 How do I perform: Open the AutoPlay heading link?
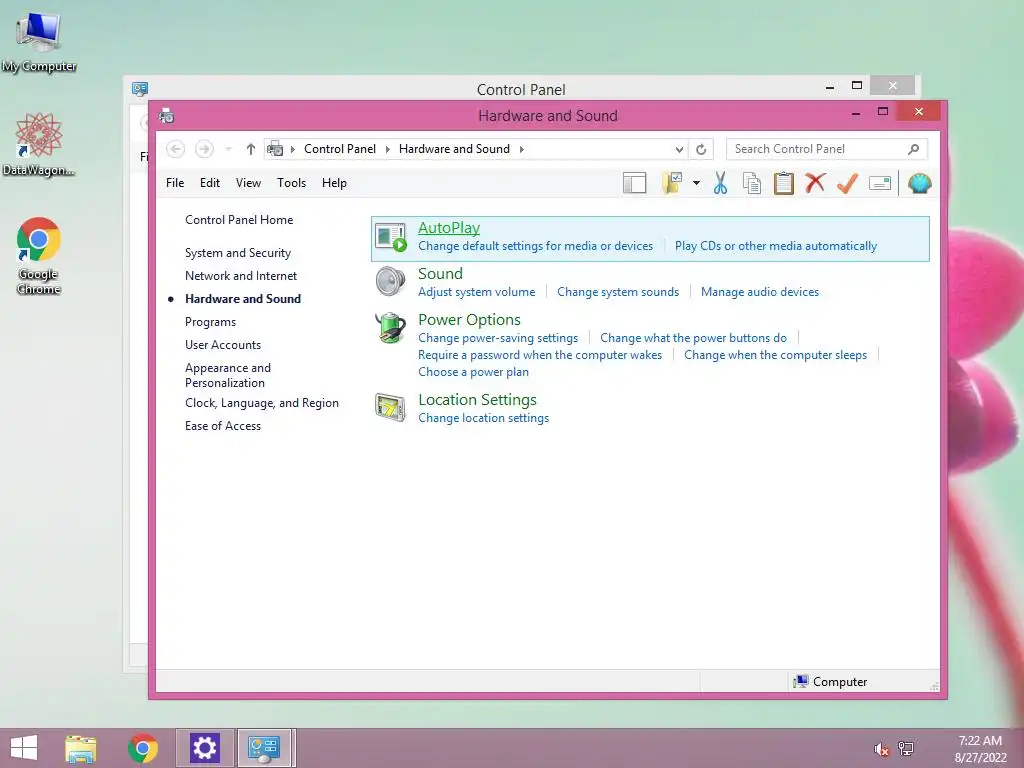(x=449, y=227)
